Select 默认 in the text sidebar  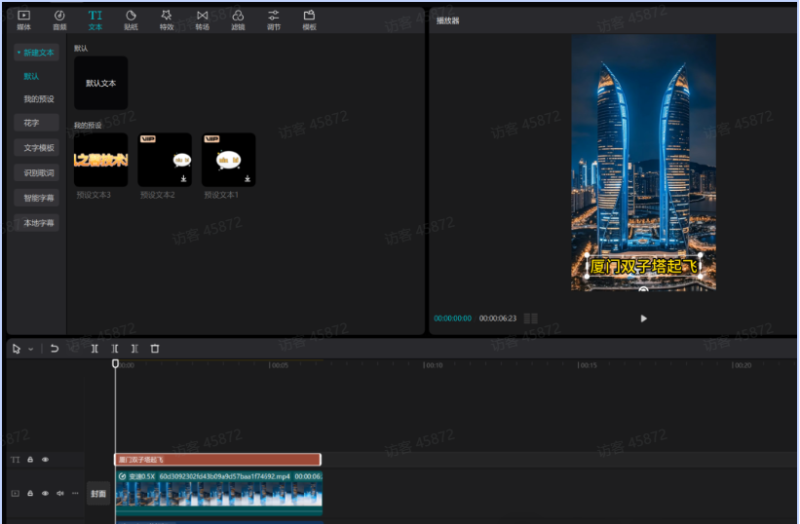(31, 76)
